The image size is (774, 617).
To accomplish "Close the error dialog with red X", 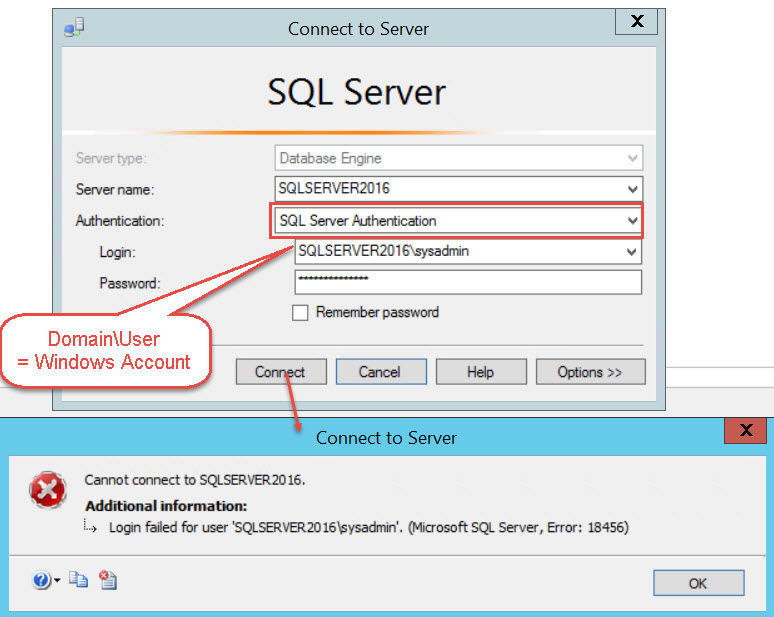I will (x=745, y=430).
